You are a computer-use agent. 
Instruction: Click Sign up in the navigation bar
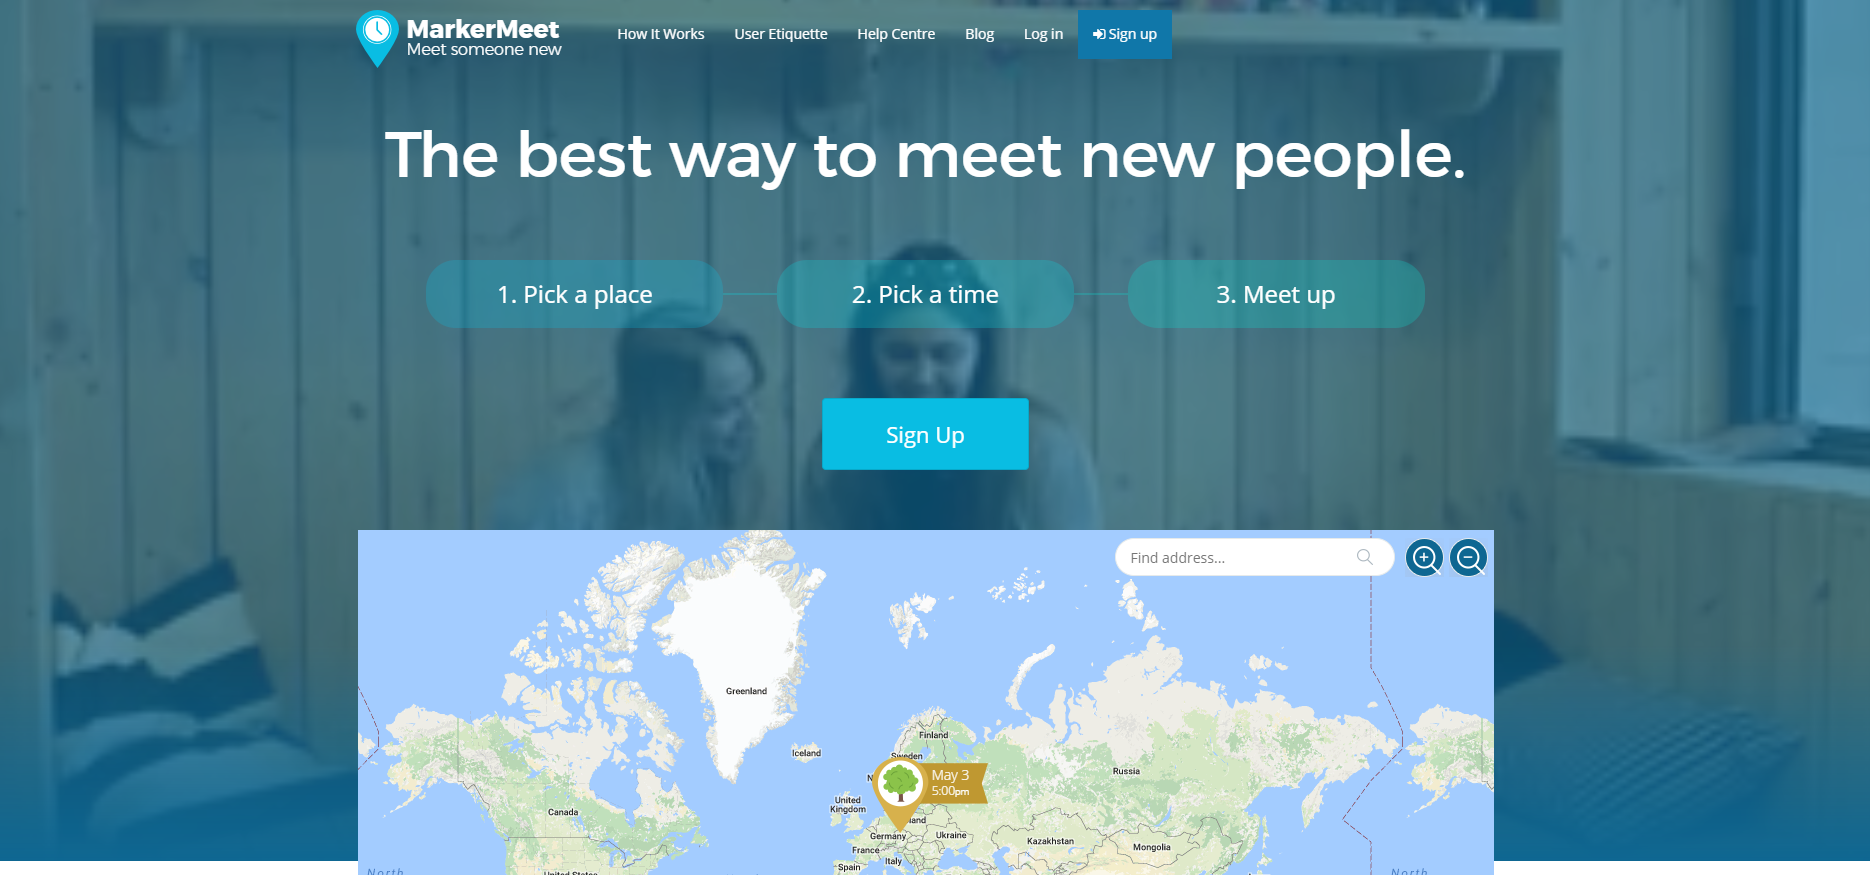[x=1125, y=34]
